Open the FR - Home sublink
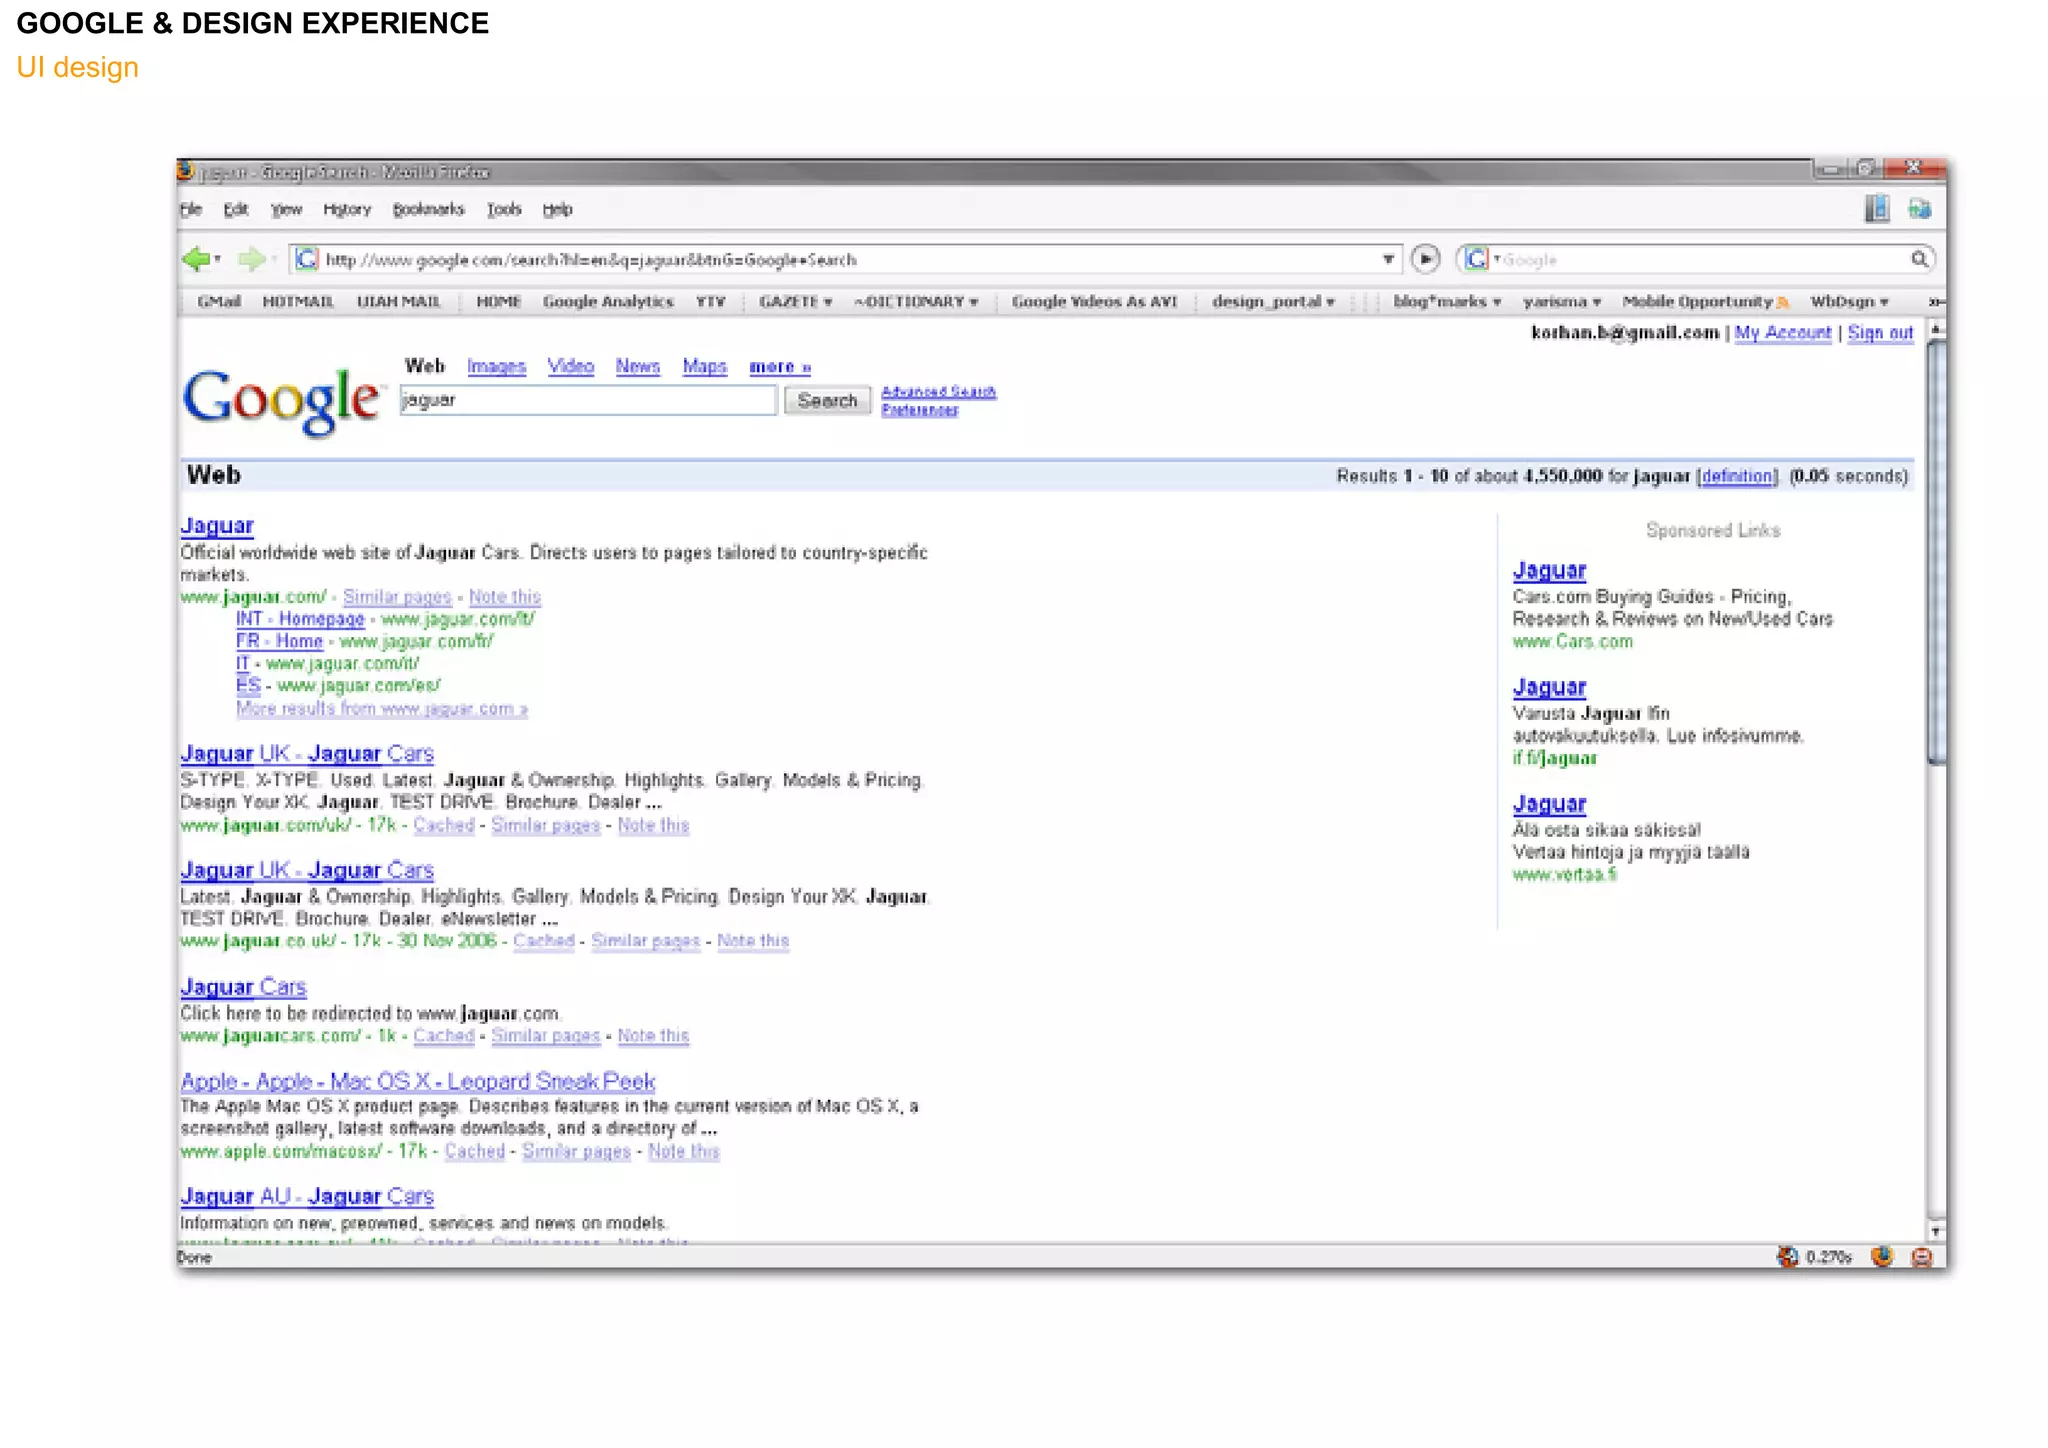2048x1448 pixels. 279,641
